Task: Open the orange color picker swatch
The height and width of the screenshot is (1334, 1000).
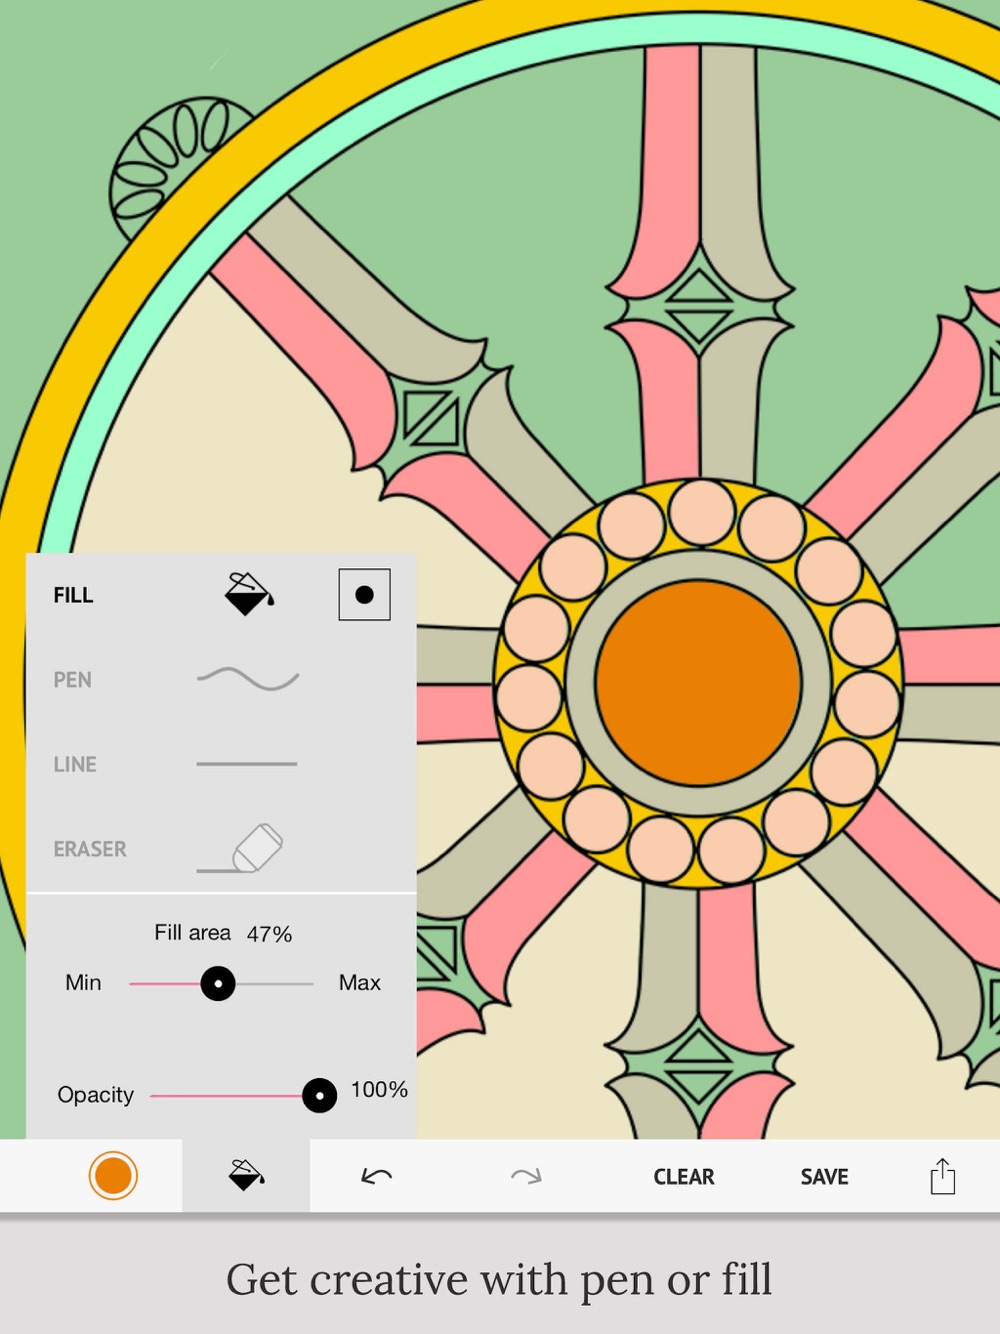Action: pyautogui.click(x=113, y=1176)
